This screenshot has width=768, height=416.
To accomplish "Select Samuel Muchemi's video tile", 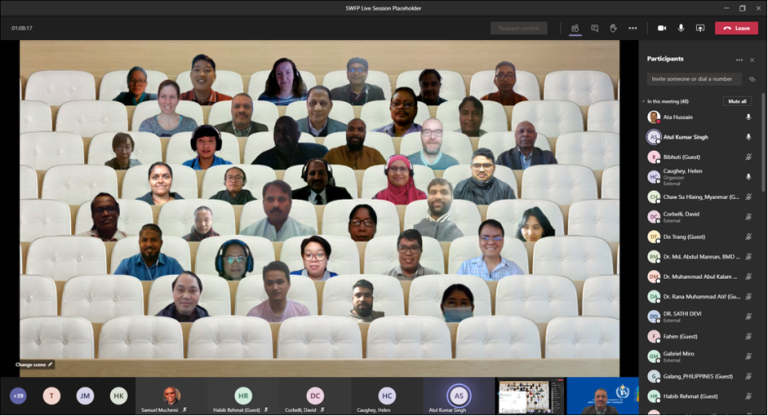I will click(171, 396).
